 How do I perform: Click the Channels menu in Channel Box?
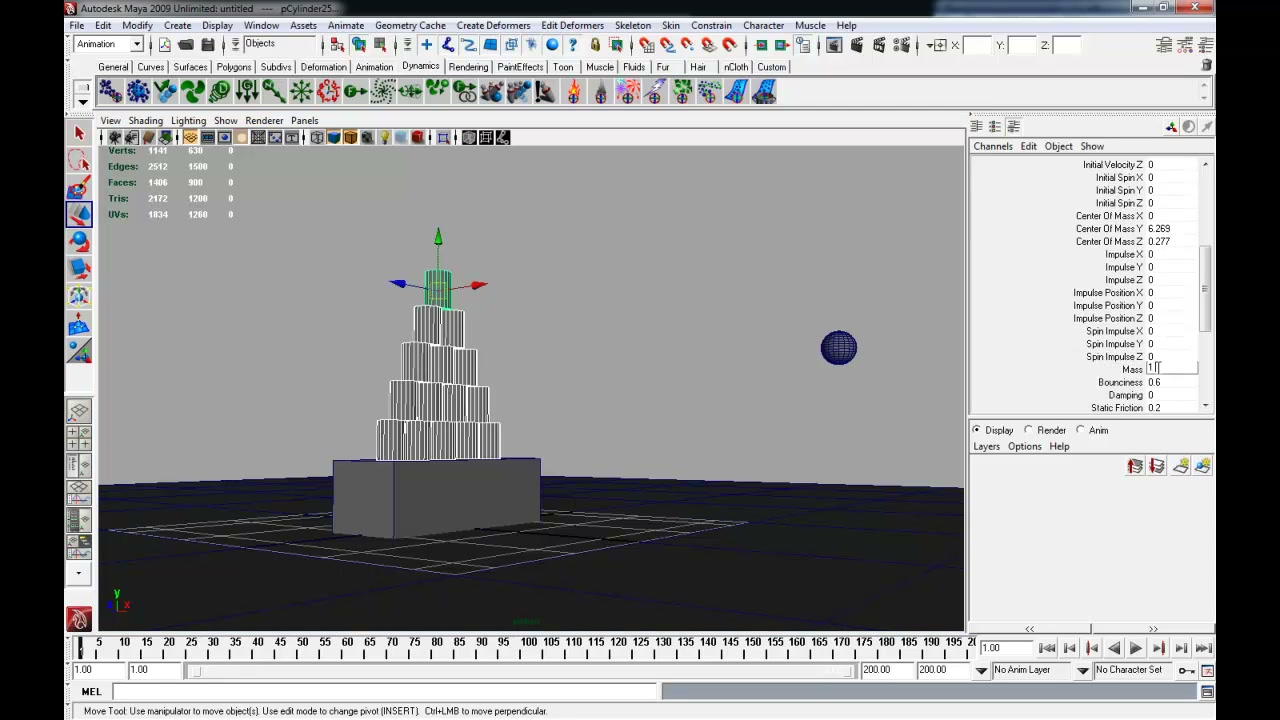point(993,146)
